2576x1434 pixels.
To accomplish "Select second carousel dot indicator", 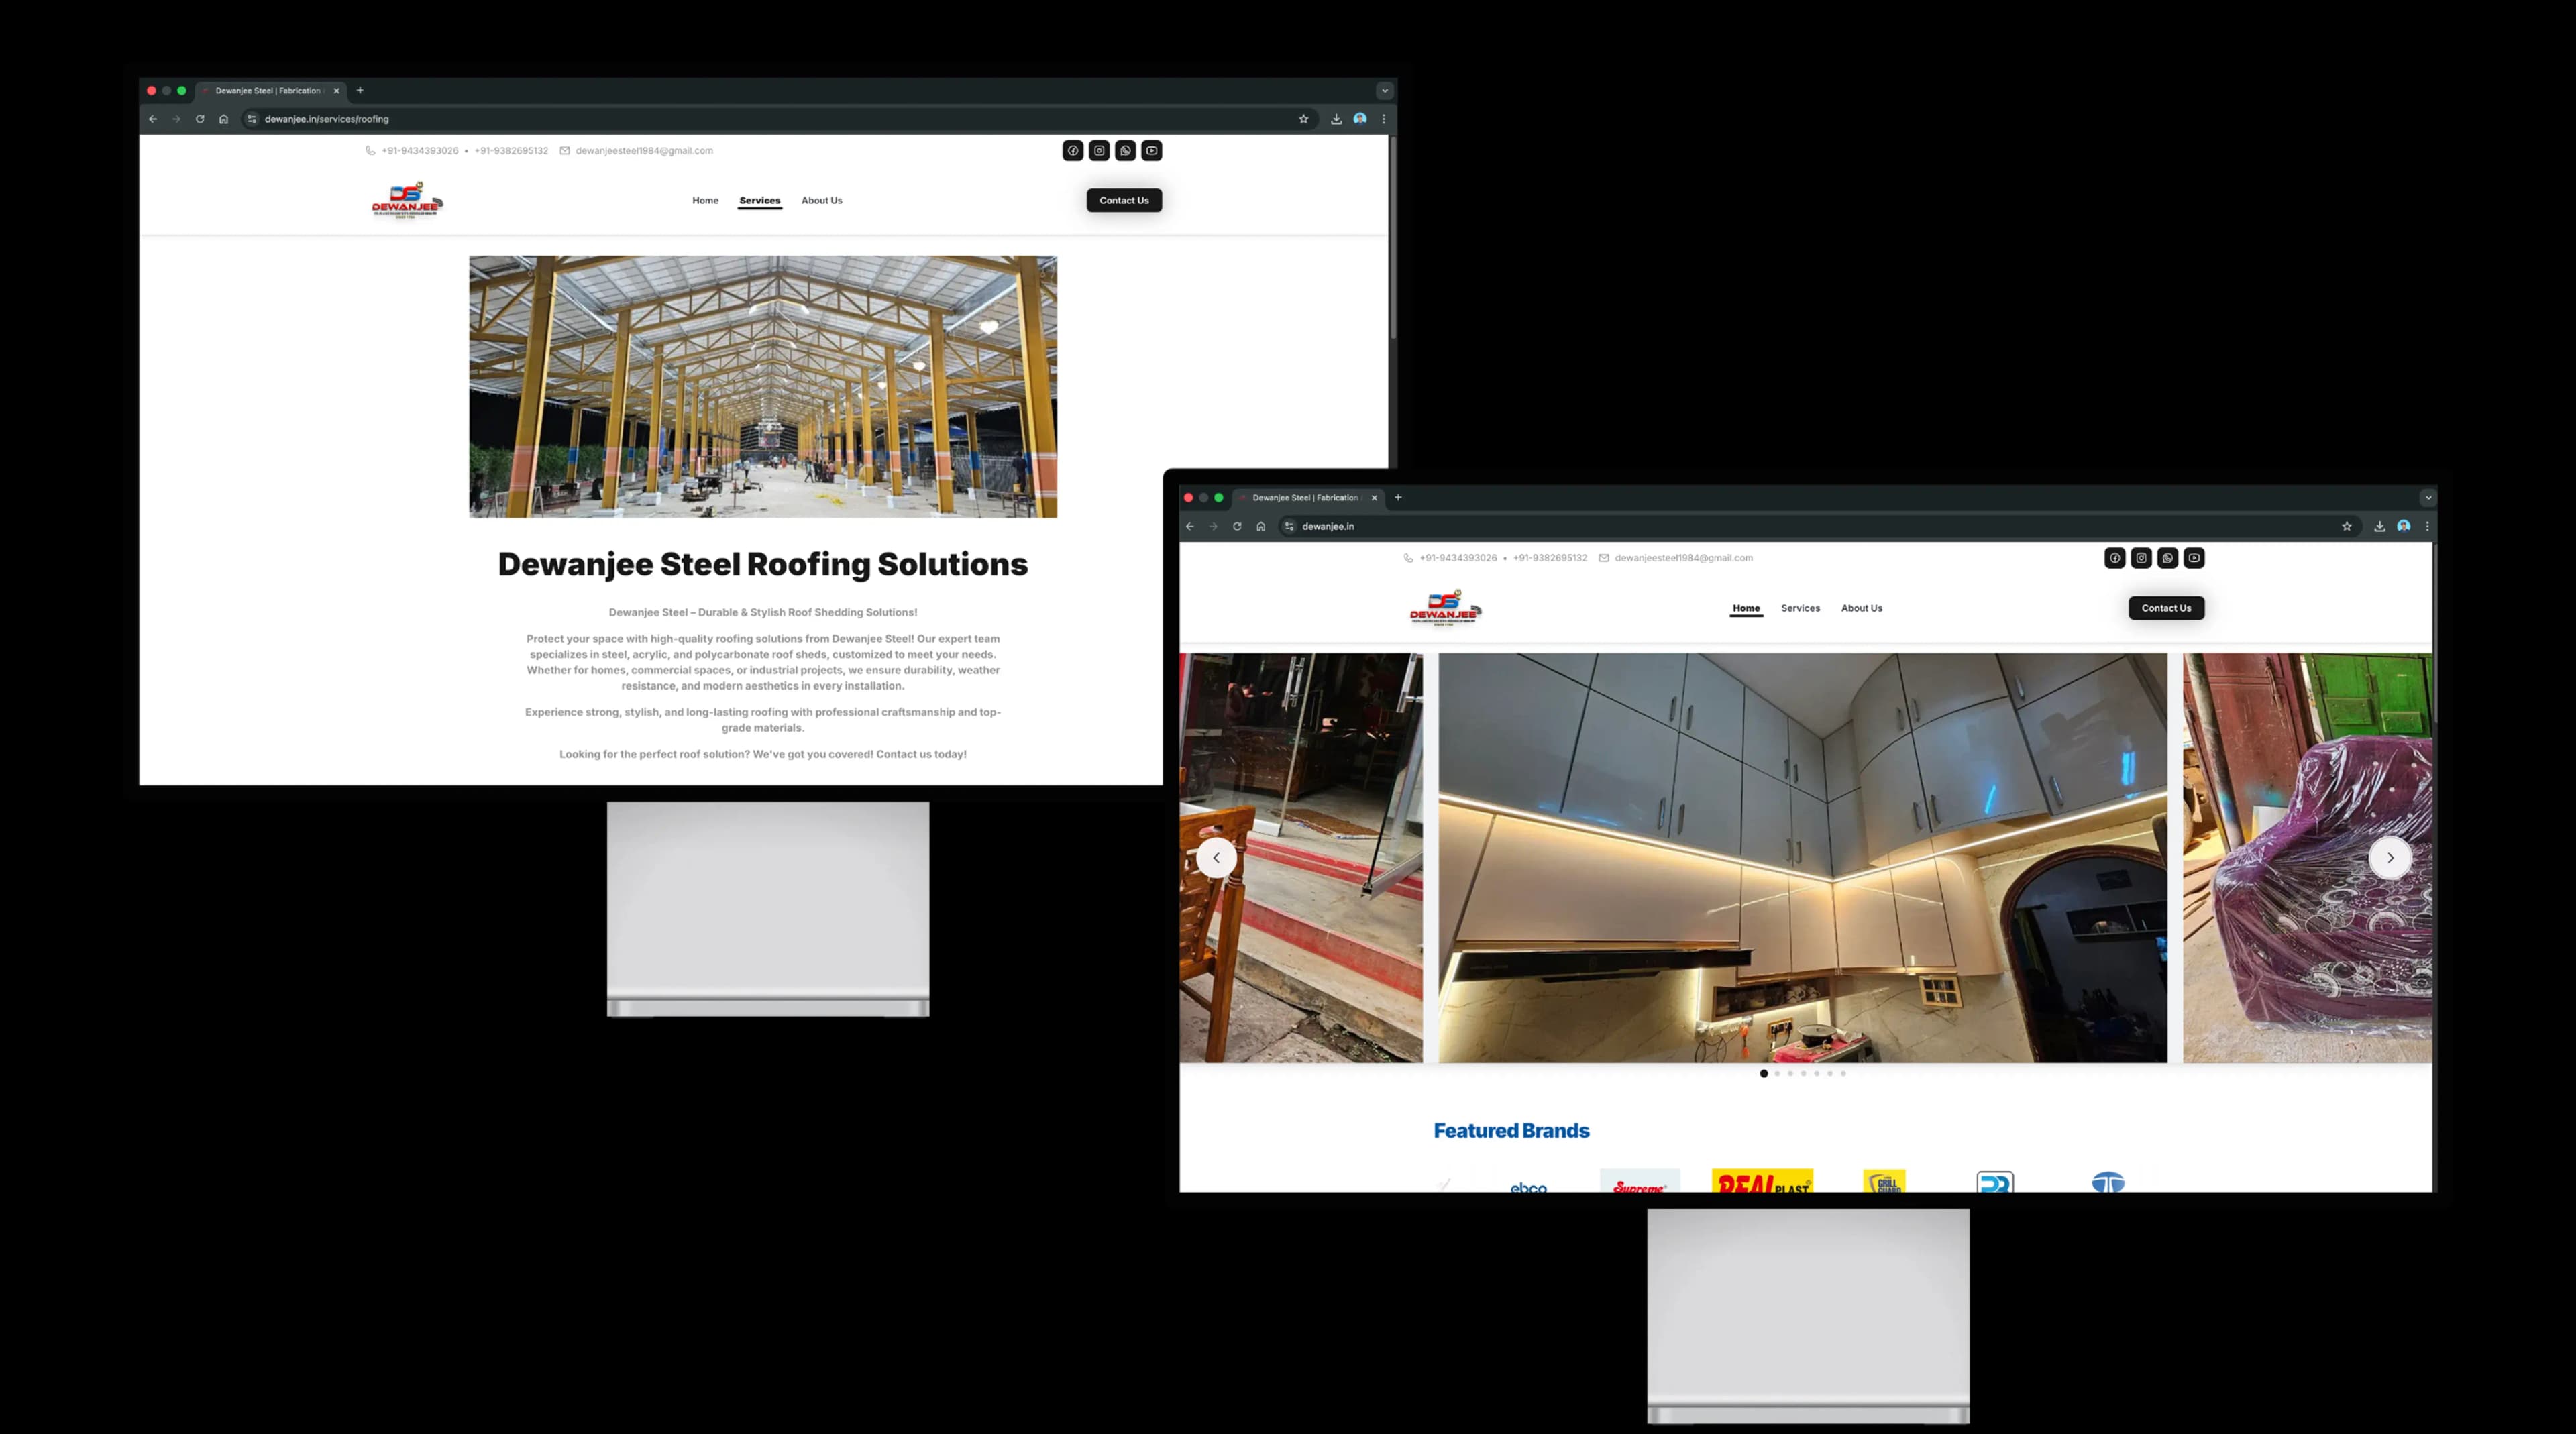I will (1777, 1074).
